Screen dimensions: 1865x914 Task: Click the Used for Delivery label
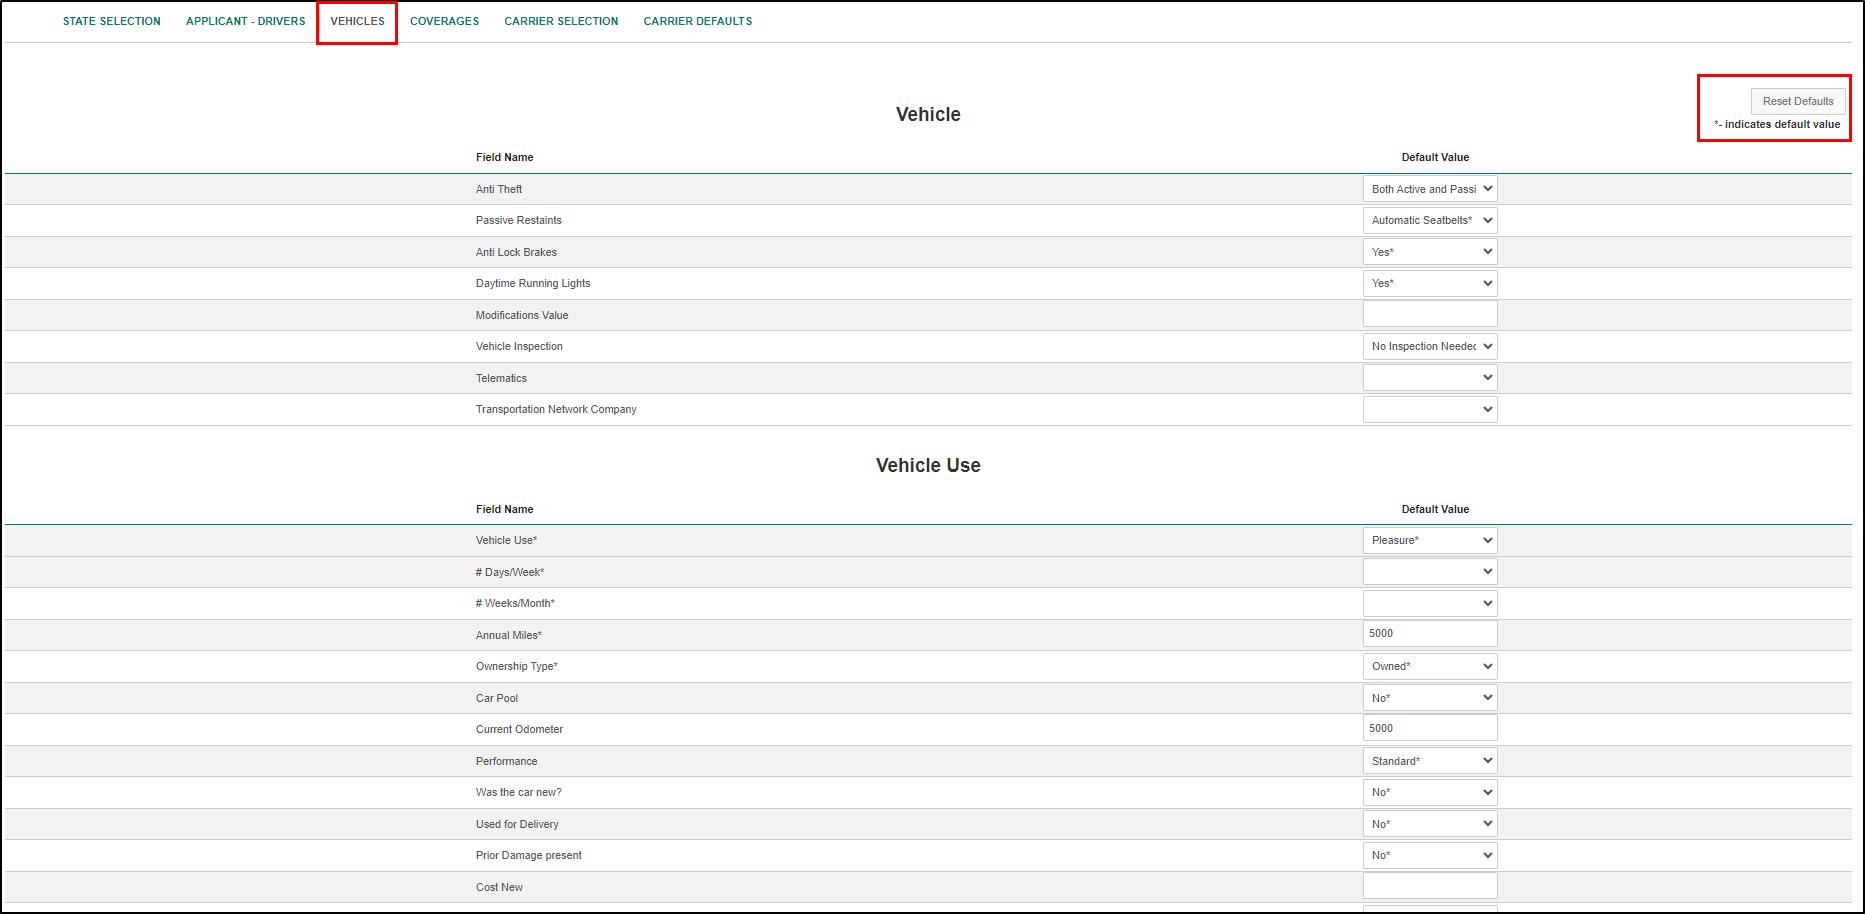[517, 824]
